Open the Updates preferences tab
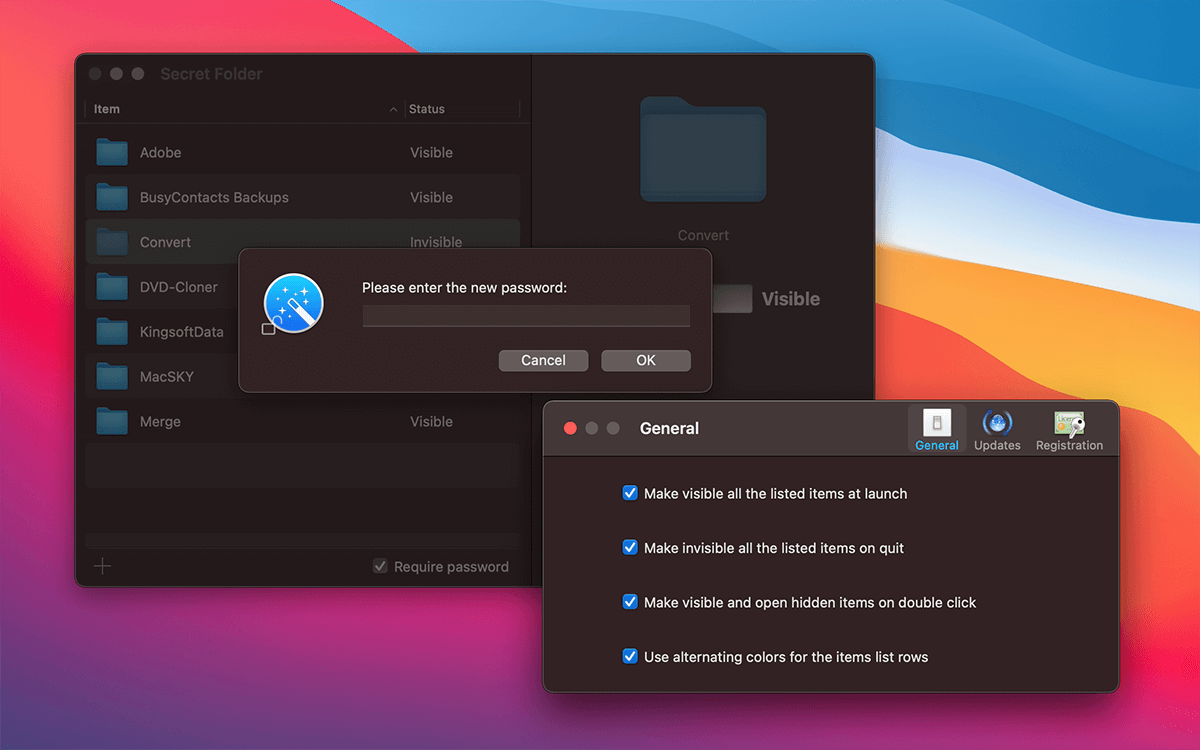1200x750 pixels. tap(997, 429)
